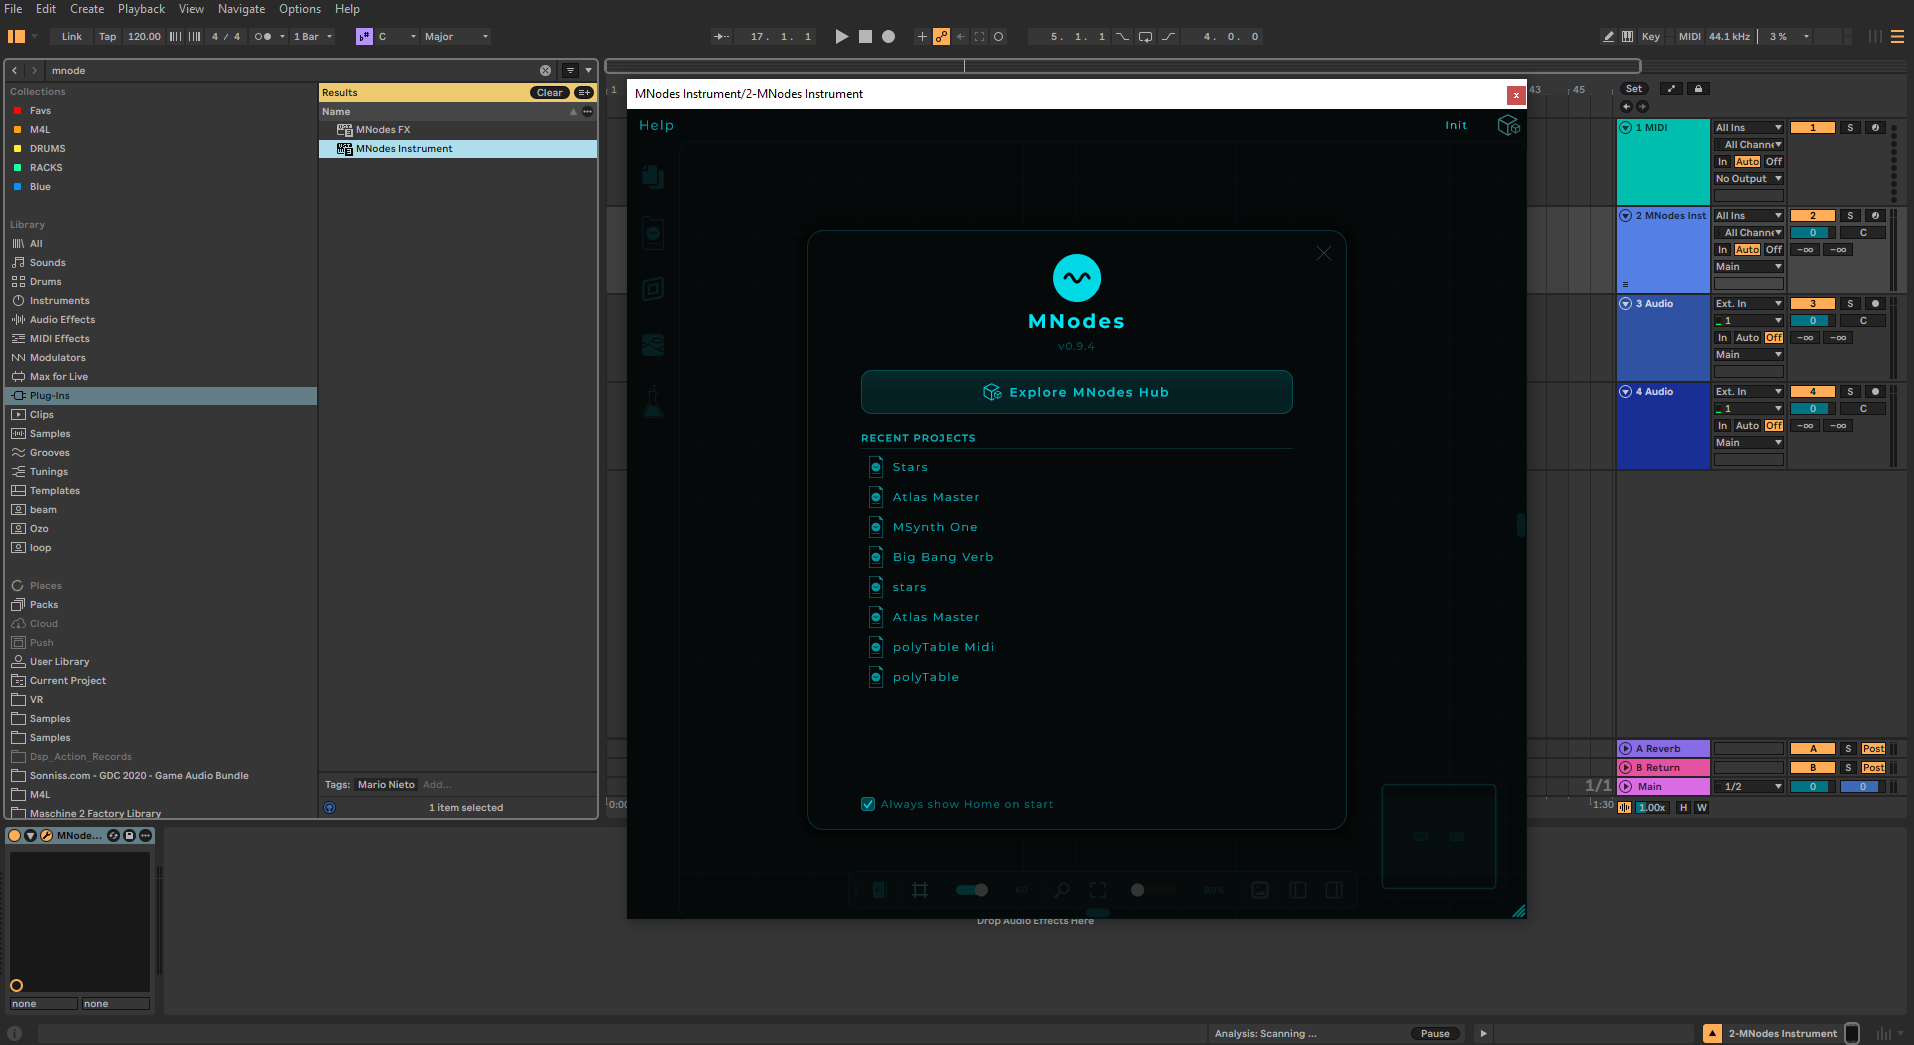Toggle device activator on MNodes device
1914x1045 pixels.
[15, 836]
